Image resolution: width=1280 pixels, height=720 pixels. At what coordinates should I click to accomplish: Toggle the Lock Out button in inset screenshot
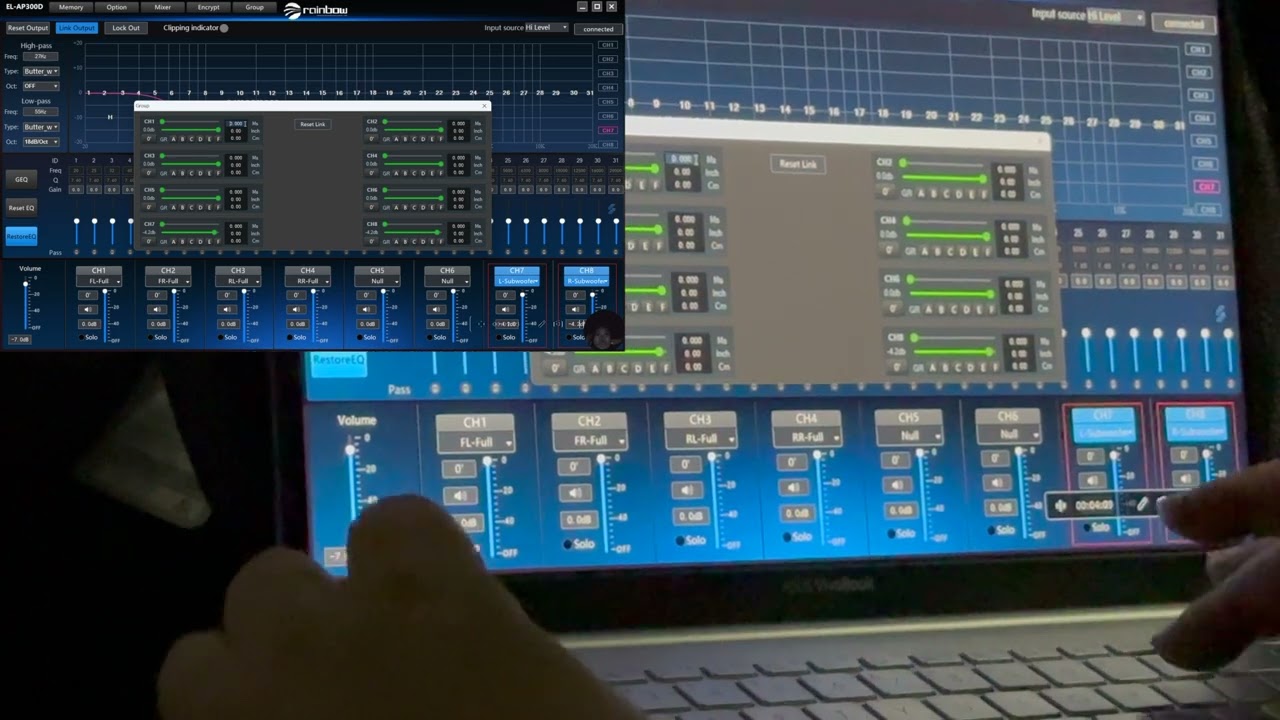126,28
